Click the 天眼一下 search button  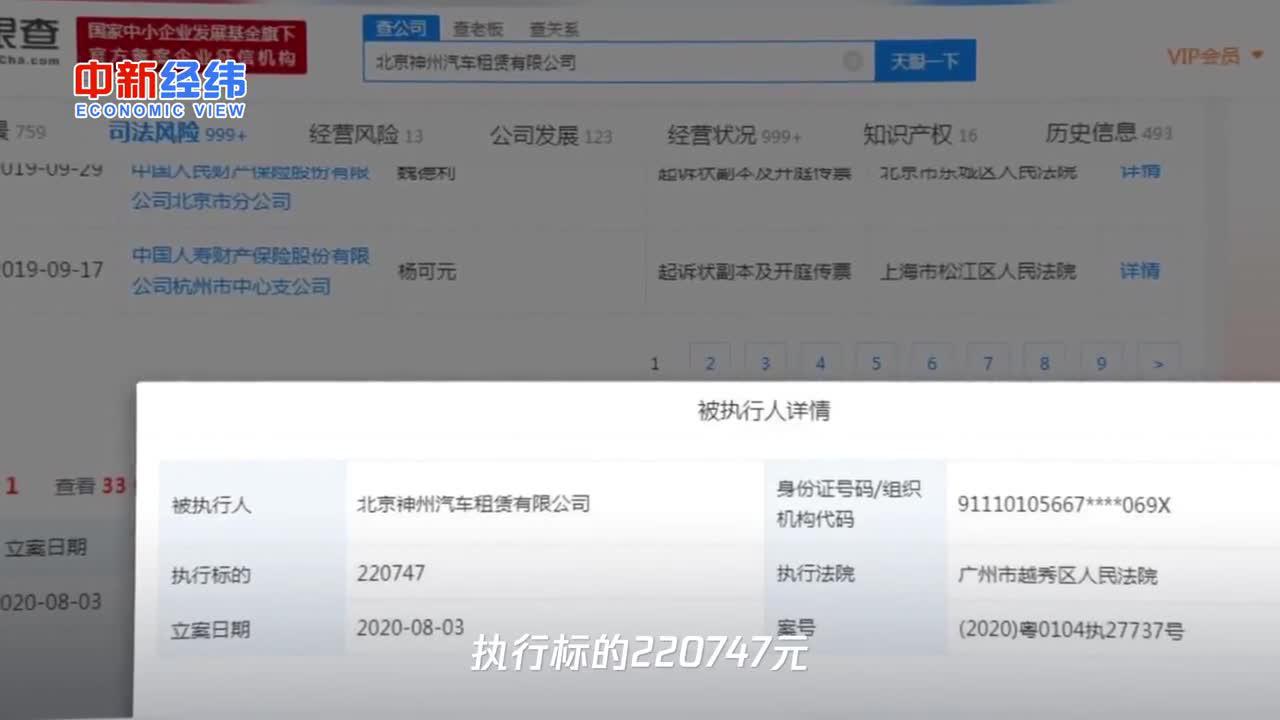coord(925,61)
